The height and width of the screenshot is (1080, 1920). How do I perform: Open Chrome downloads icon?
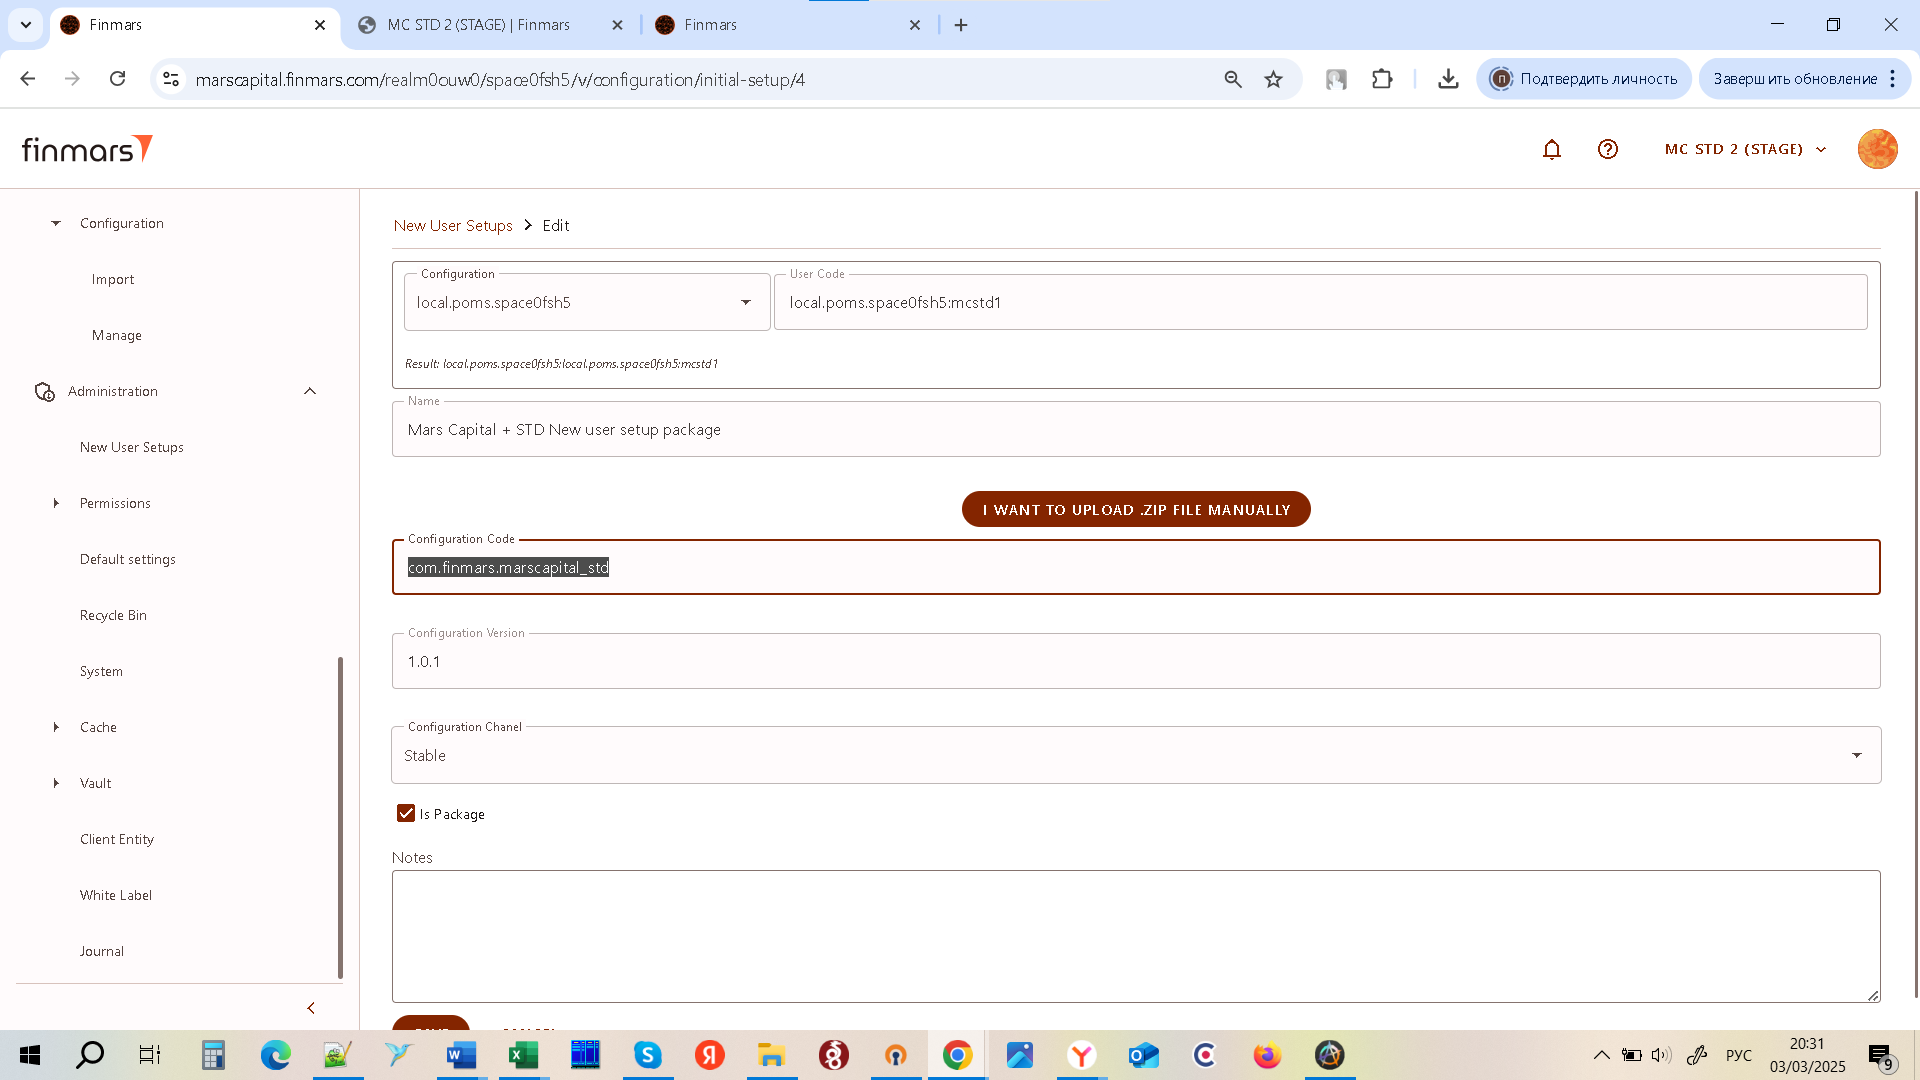point(1447,79)
